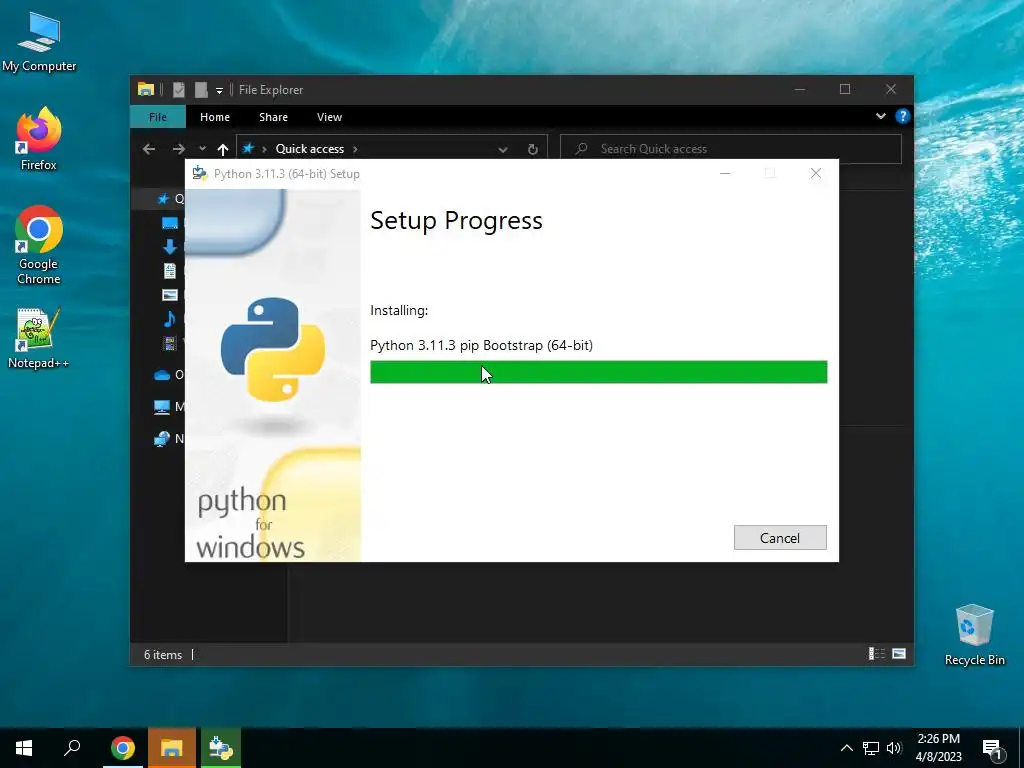This screenshot has width=1024, height=768.
Task: Open the Windows Start menu
Action: [24, 748]
